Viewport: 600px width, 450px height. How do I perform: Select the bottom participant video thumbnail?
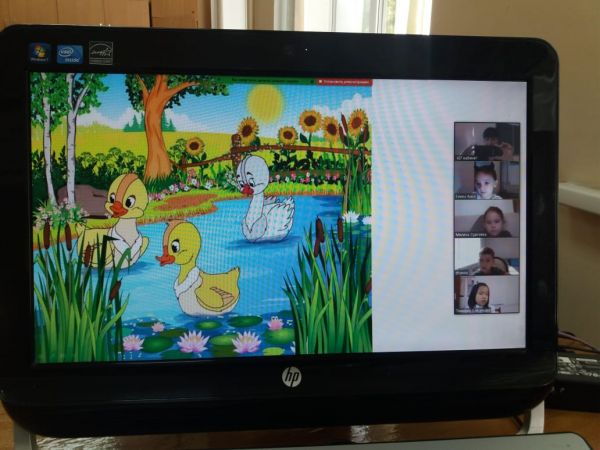[x=487, y=294]
